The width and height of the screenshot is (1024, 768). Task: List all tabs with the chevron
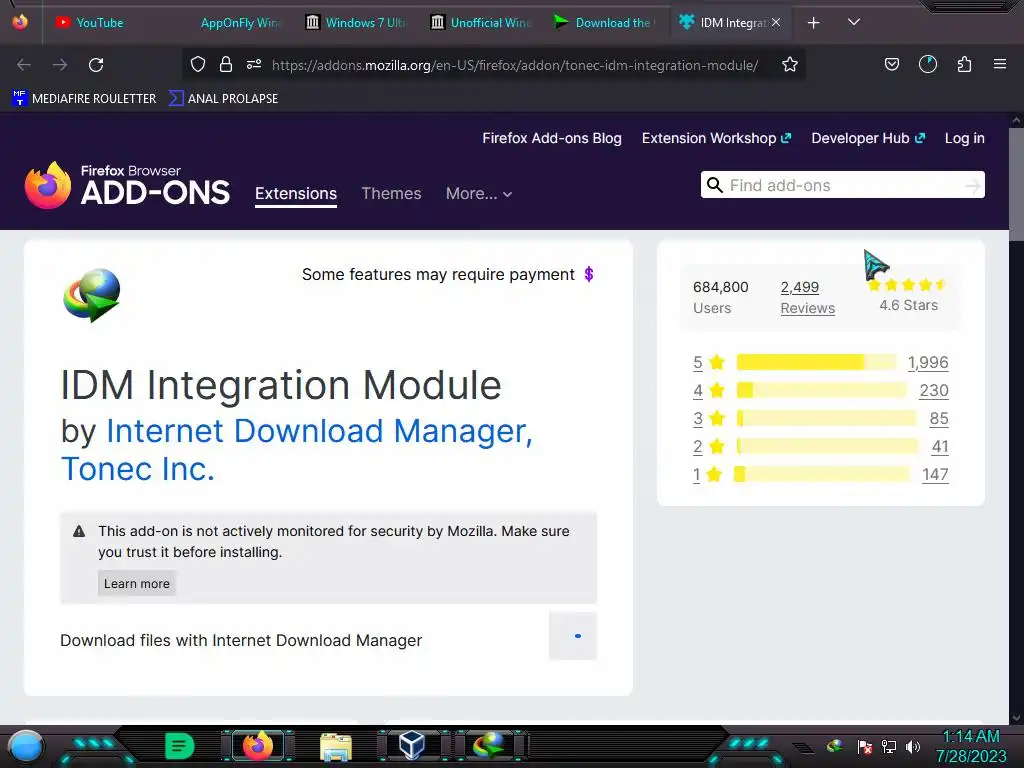click(854, 22)
